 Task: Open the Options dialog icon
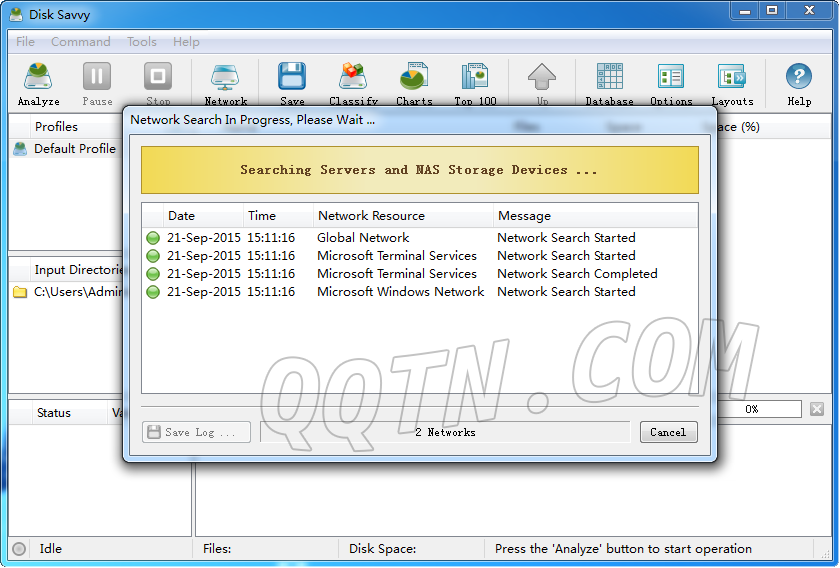pos(671,82)
